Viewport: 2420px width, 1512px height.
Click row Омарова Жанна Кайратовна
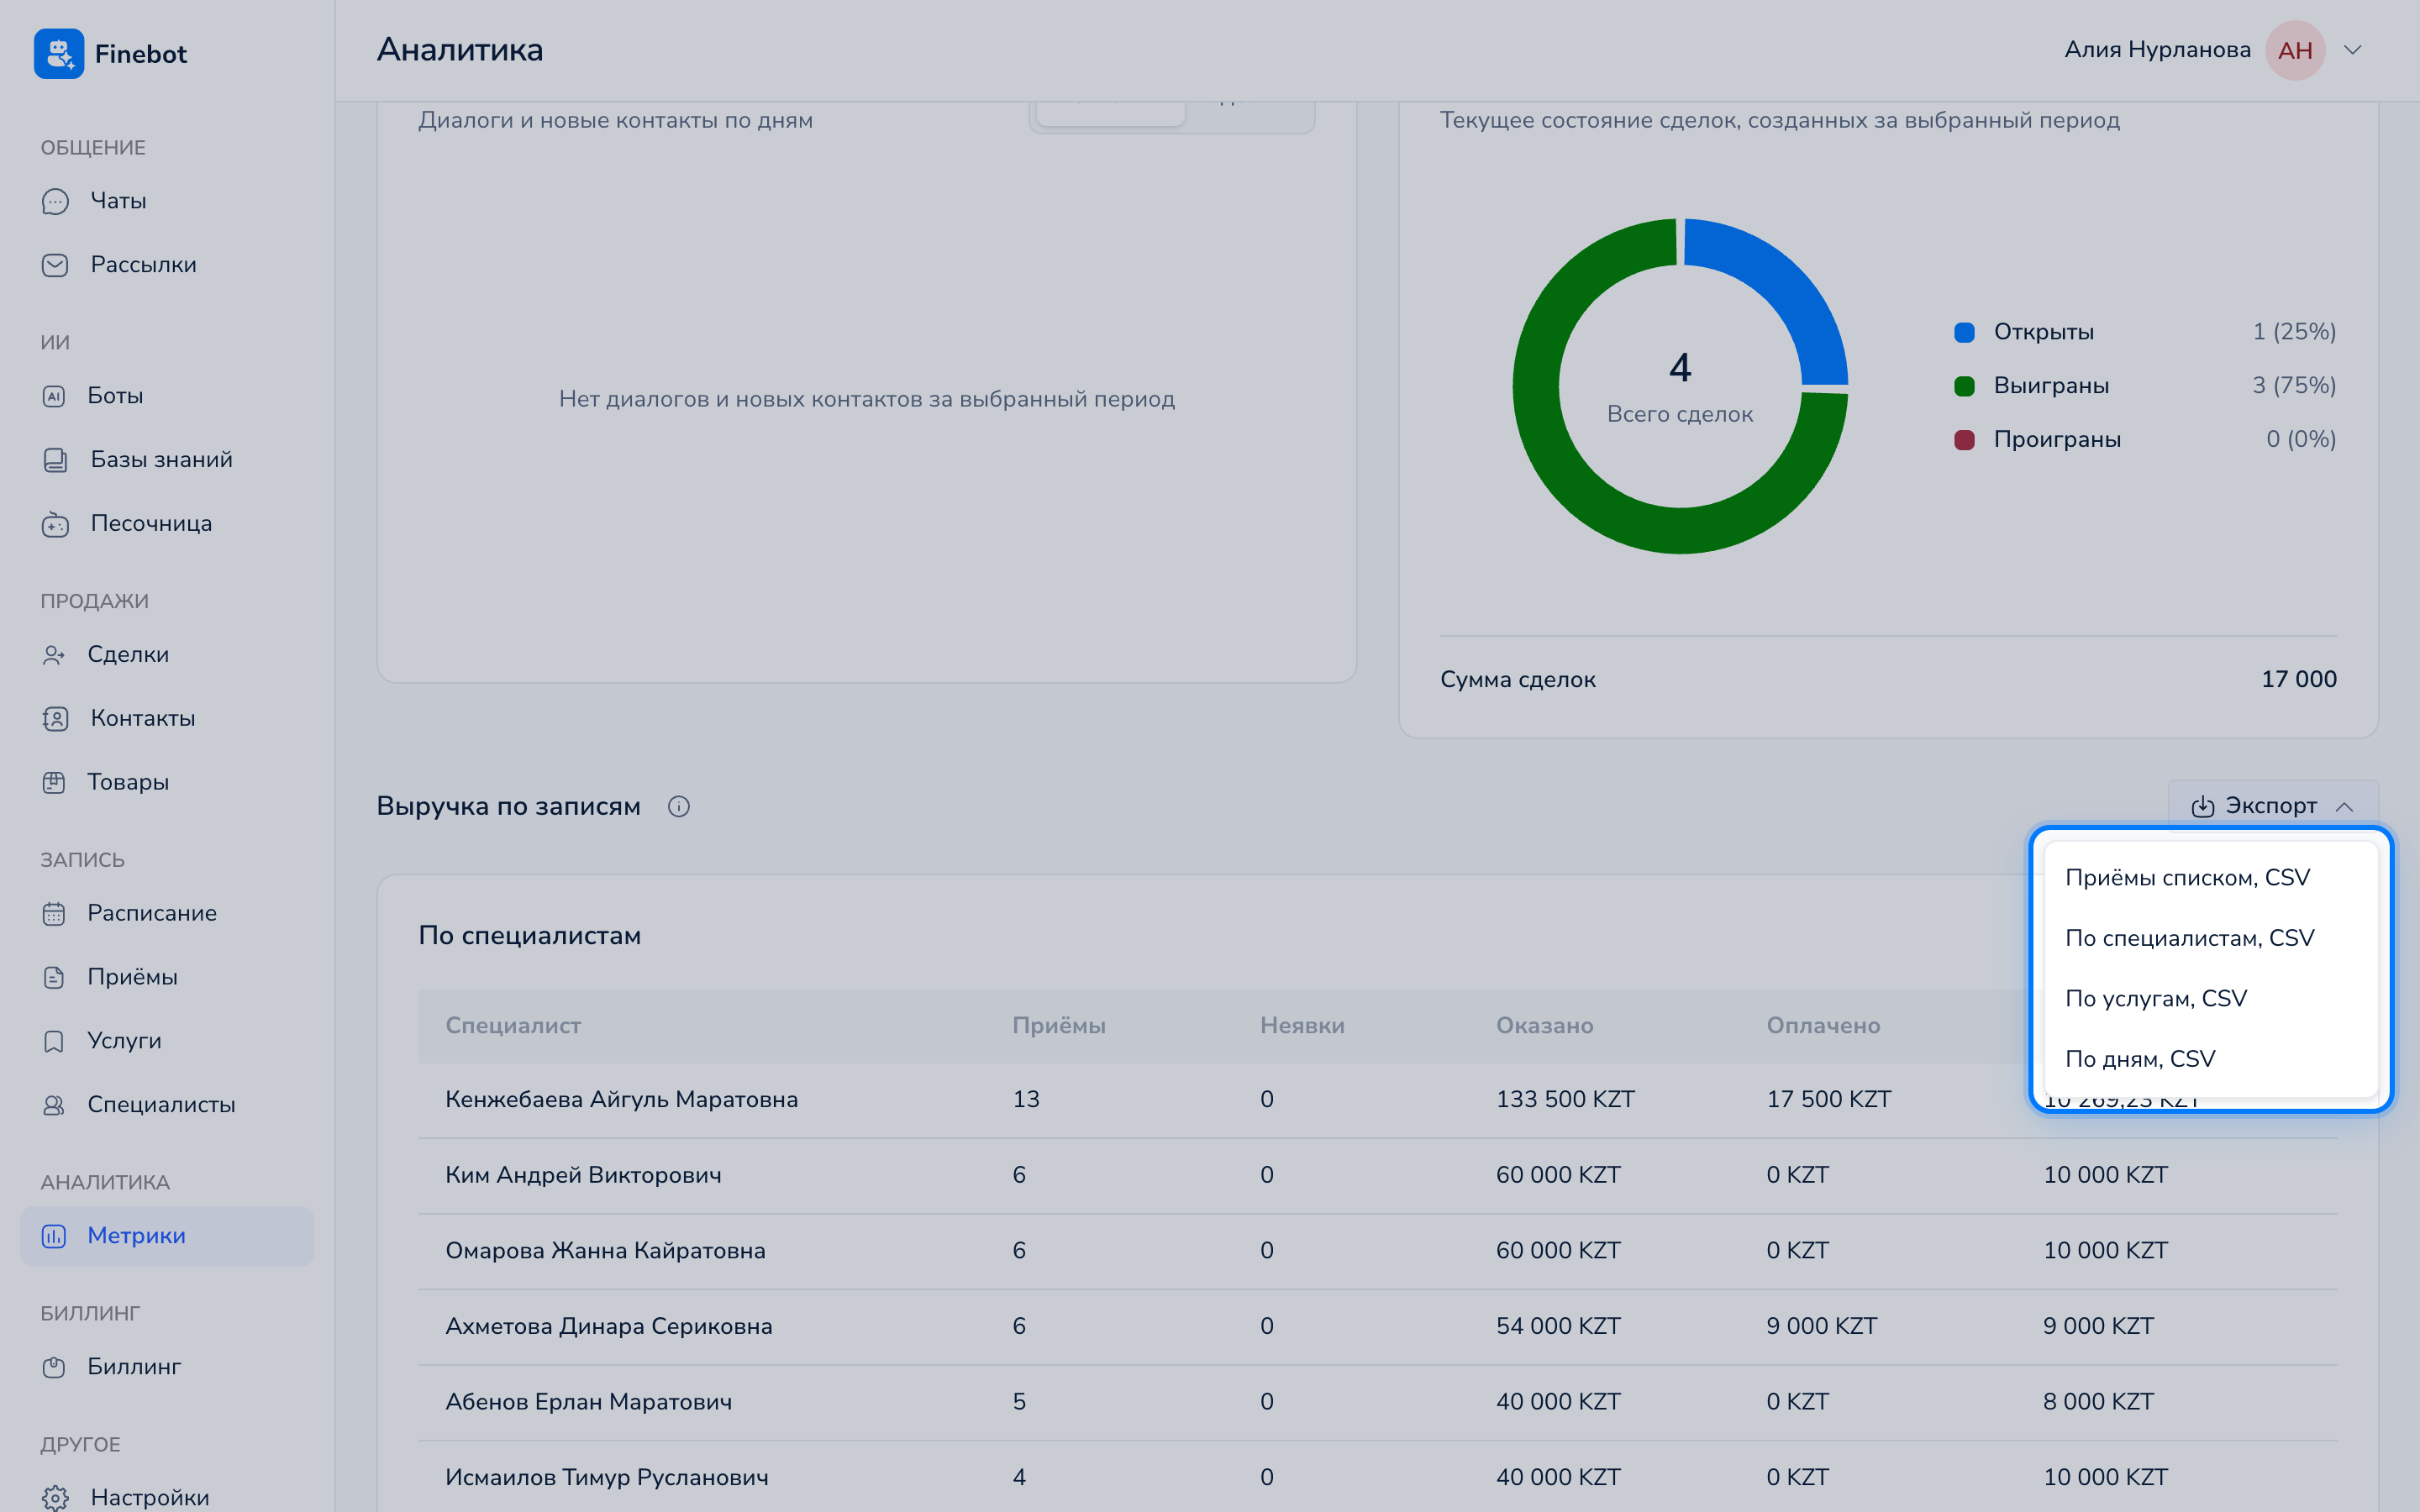1378,1251
